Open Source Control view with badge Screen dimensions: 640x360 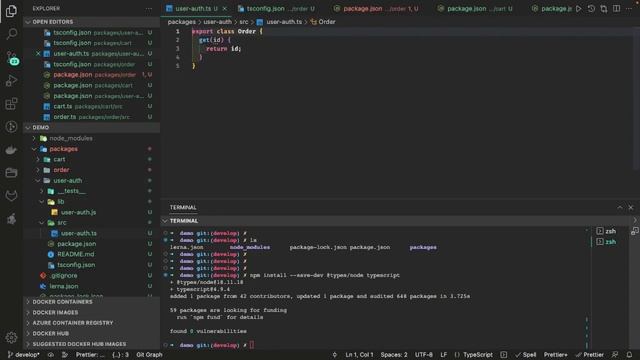[11, 58]
